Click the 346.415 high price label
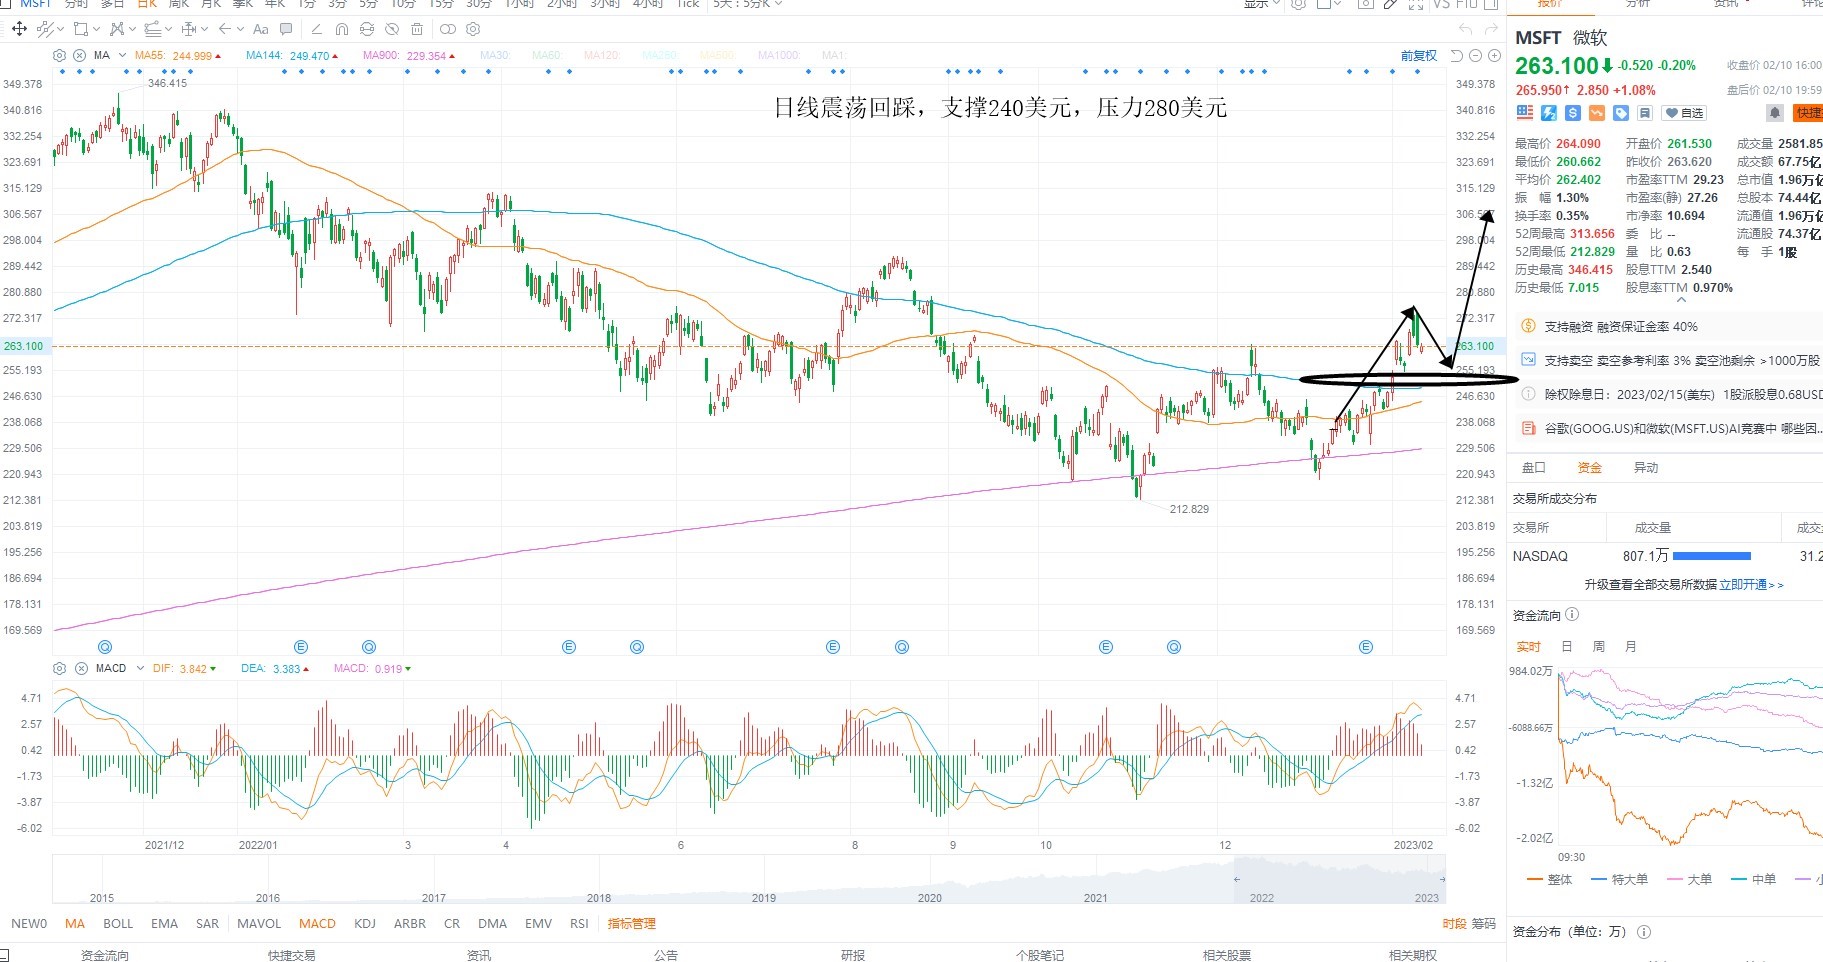This screenshot has height=962, width=1823. [167, 83]
